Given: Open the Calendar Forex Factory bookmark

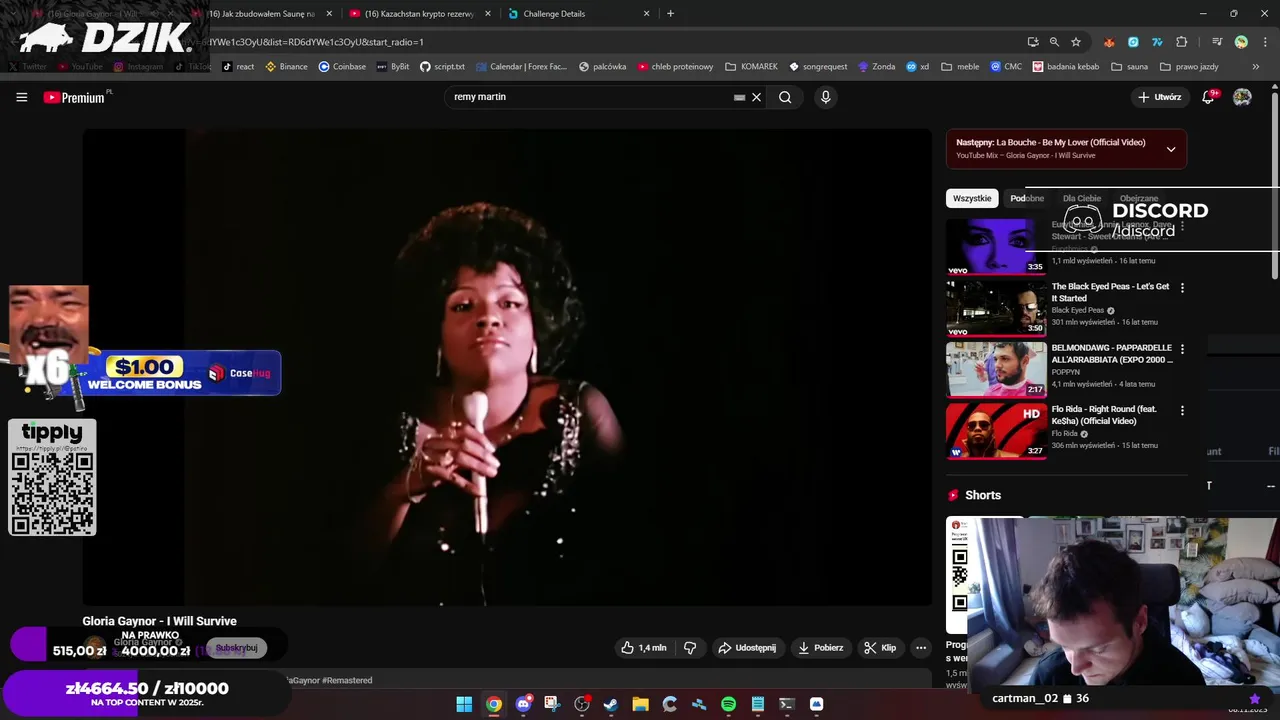Looking at the screenshot, I should click(521, 67).
